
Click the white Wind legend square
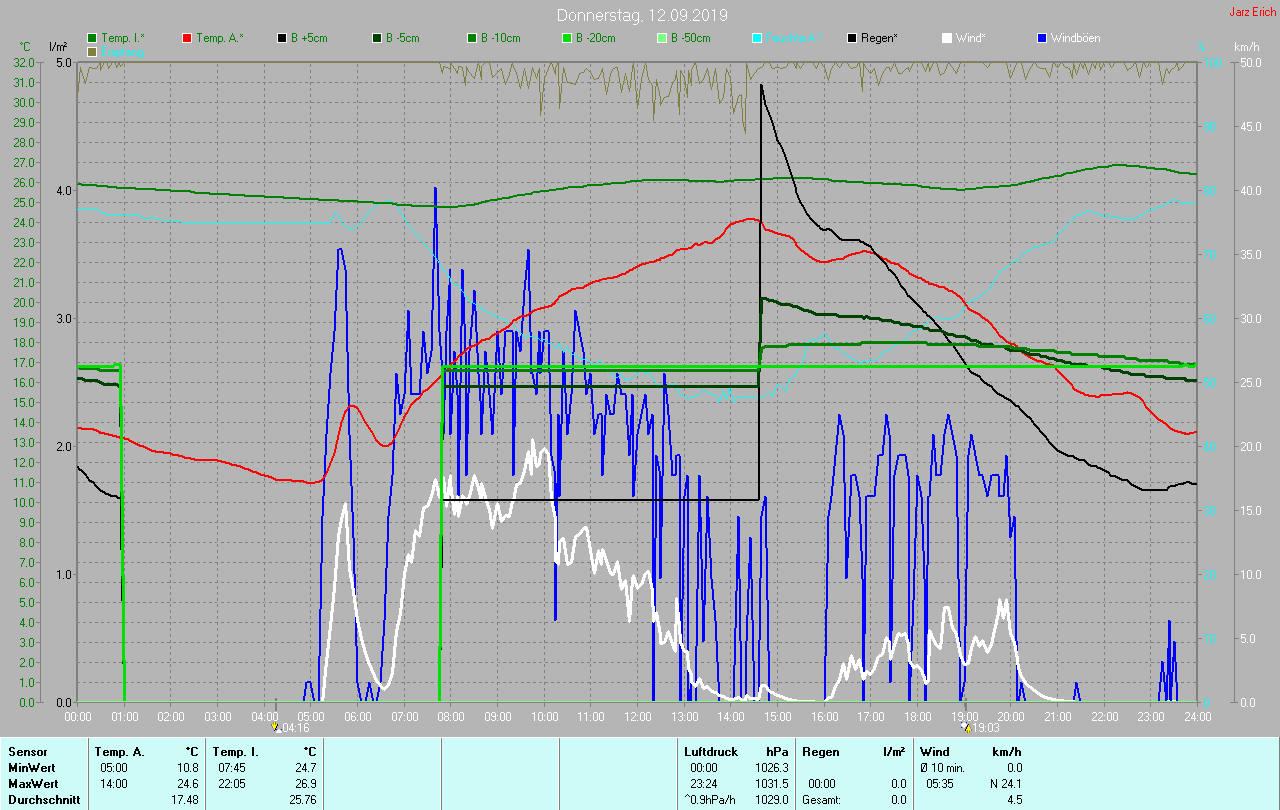coord(947,38)
